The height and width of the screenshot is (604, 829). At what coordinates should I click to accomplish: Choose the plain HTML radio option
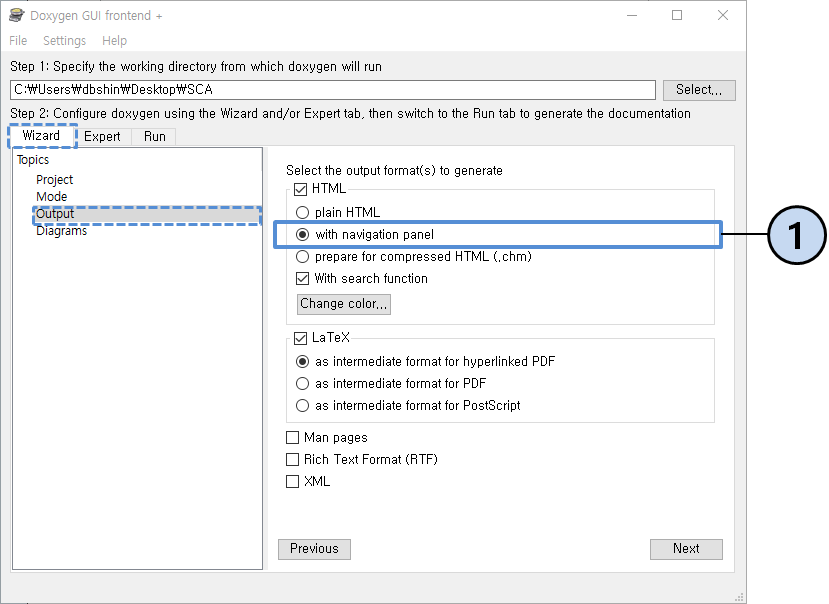302,213
